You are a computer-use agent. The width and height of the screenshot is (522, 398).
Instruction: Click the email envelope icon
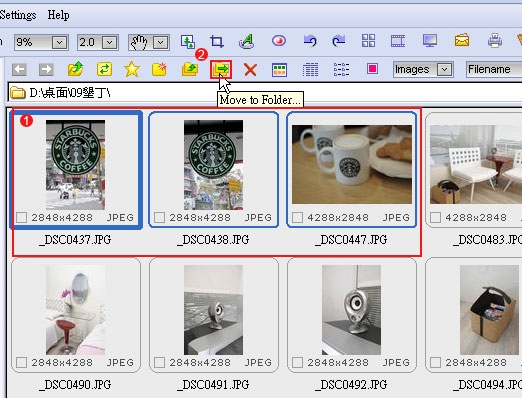[x=462, y=40]
